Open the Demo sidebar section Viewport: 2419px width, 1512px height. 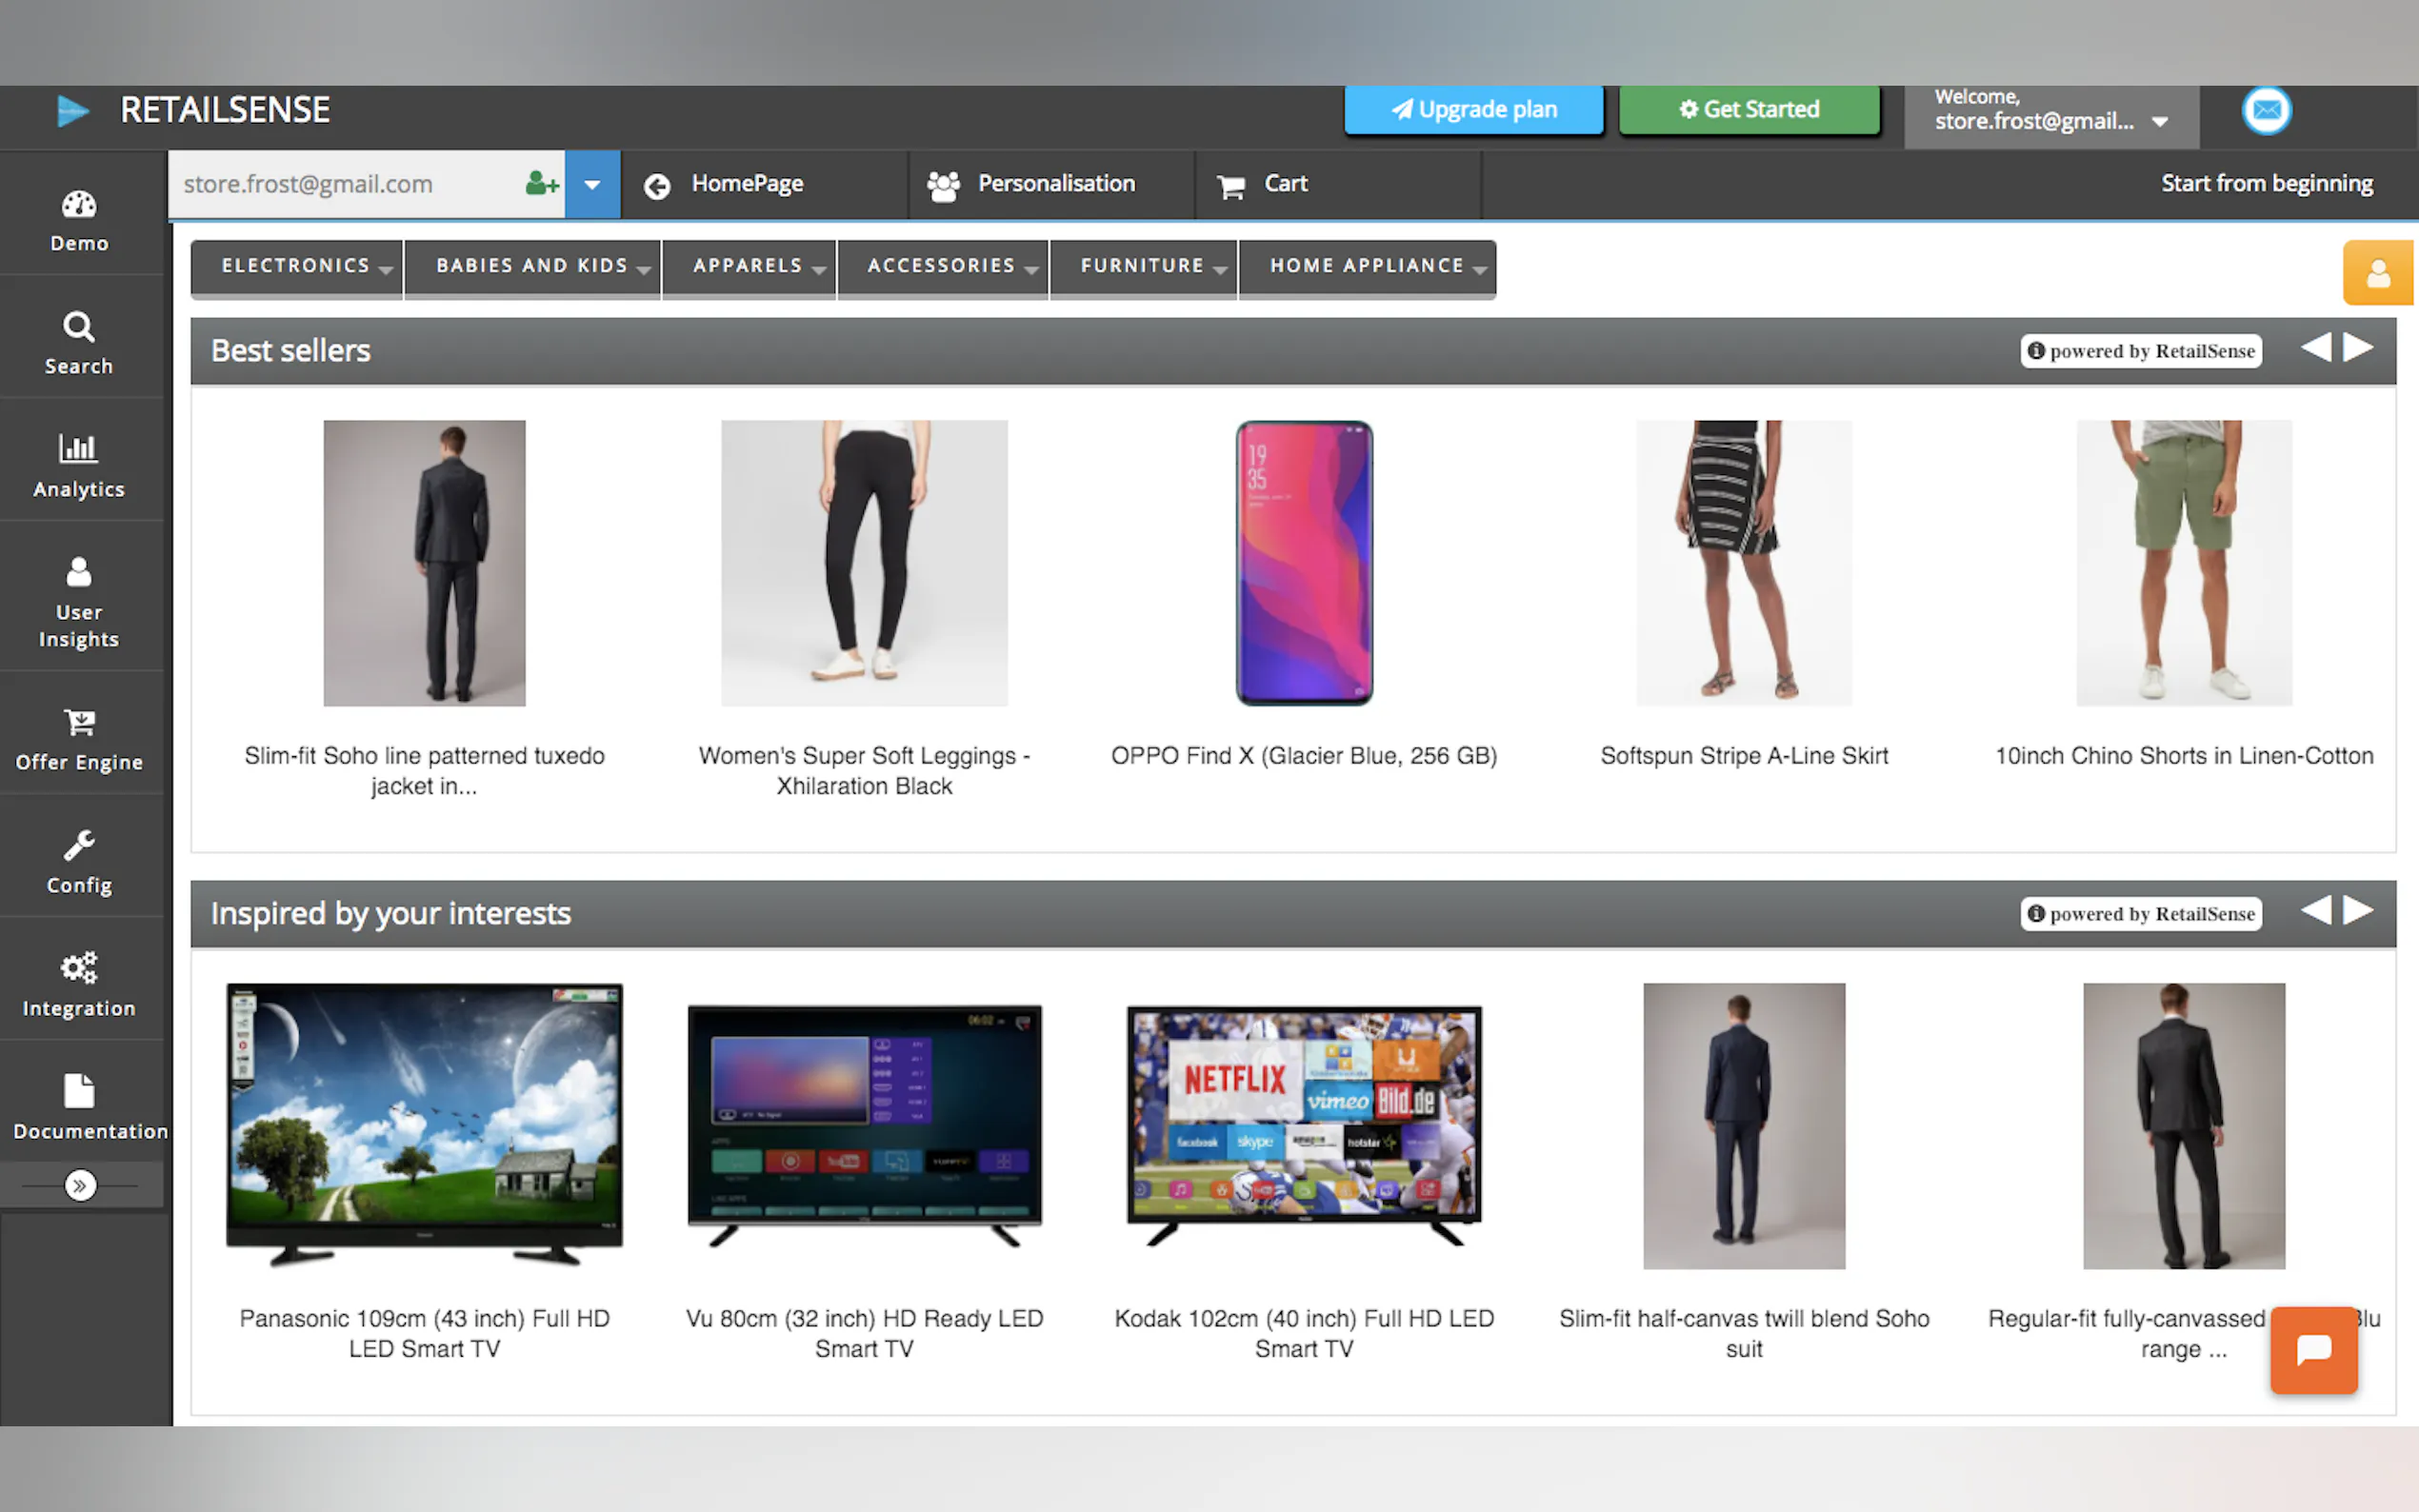80,220
